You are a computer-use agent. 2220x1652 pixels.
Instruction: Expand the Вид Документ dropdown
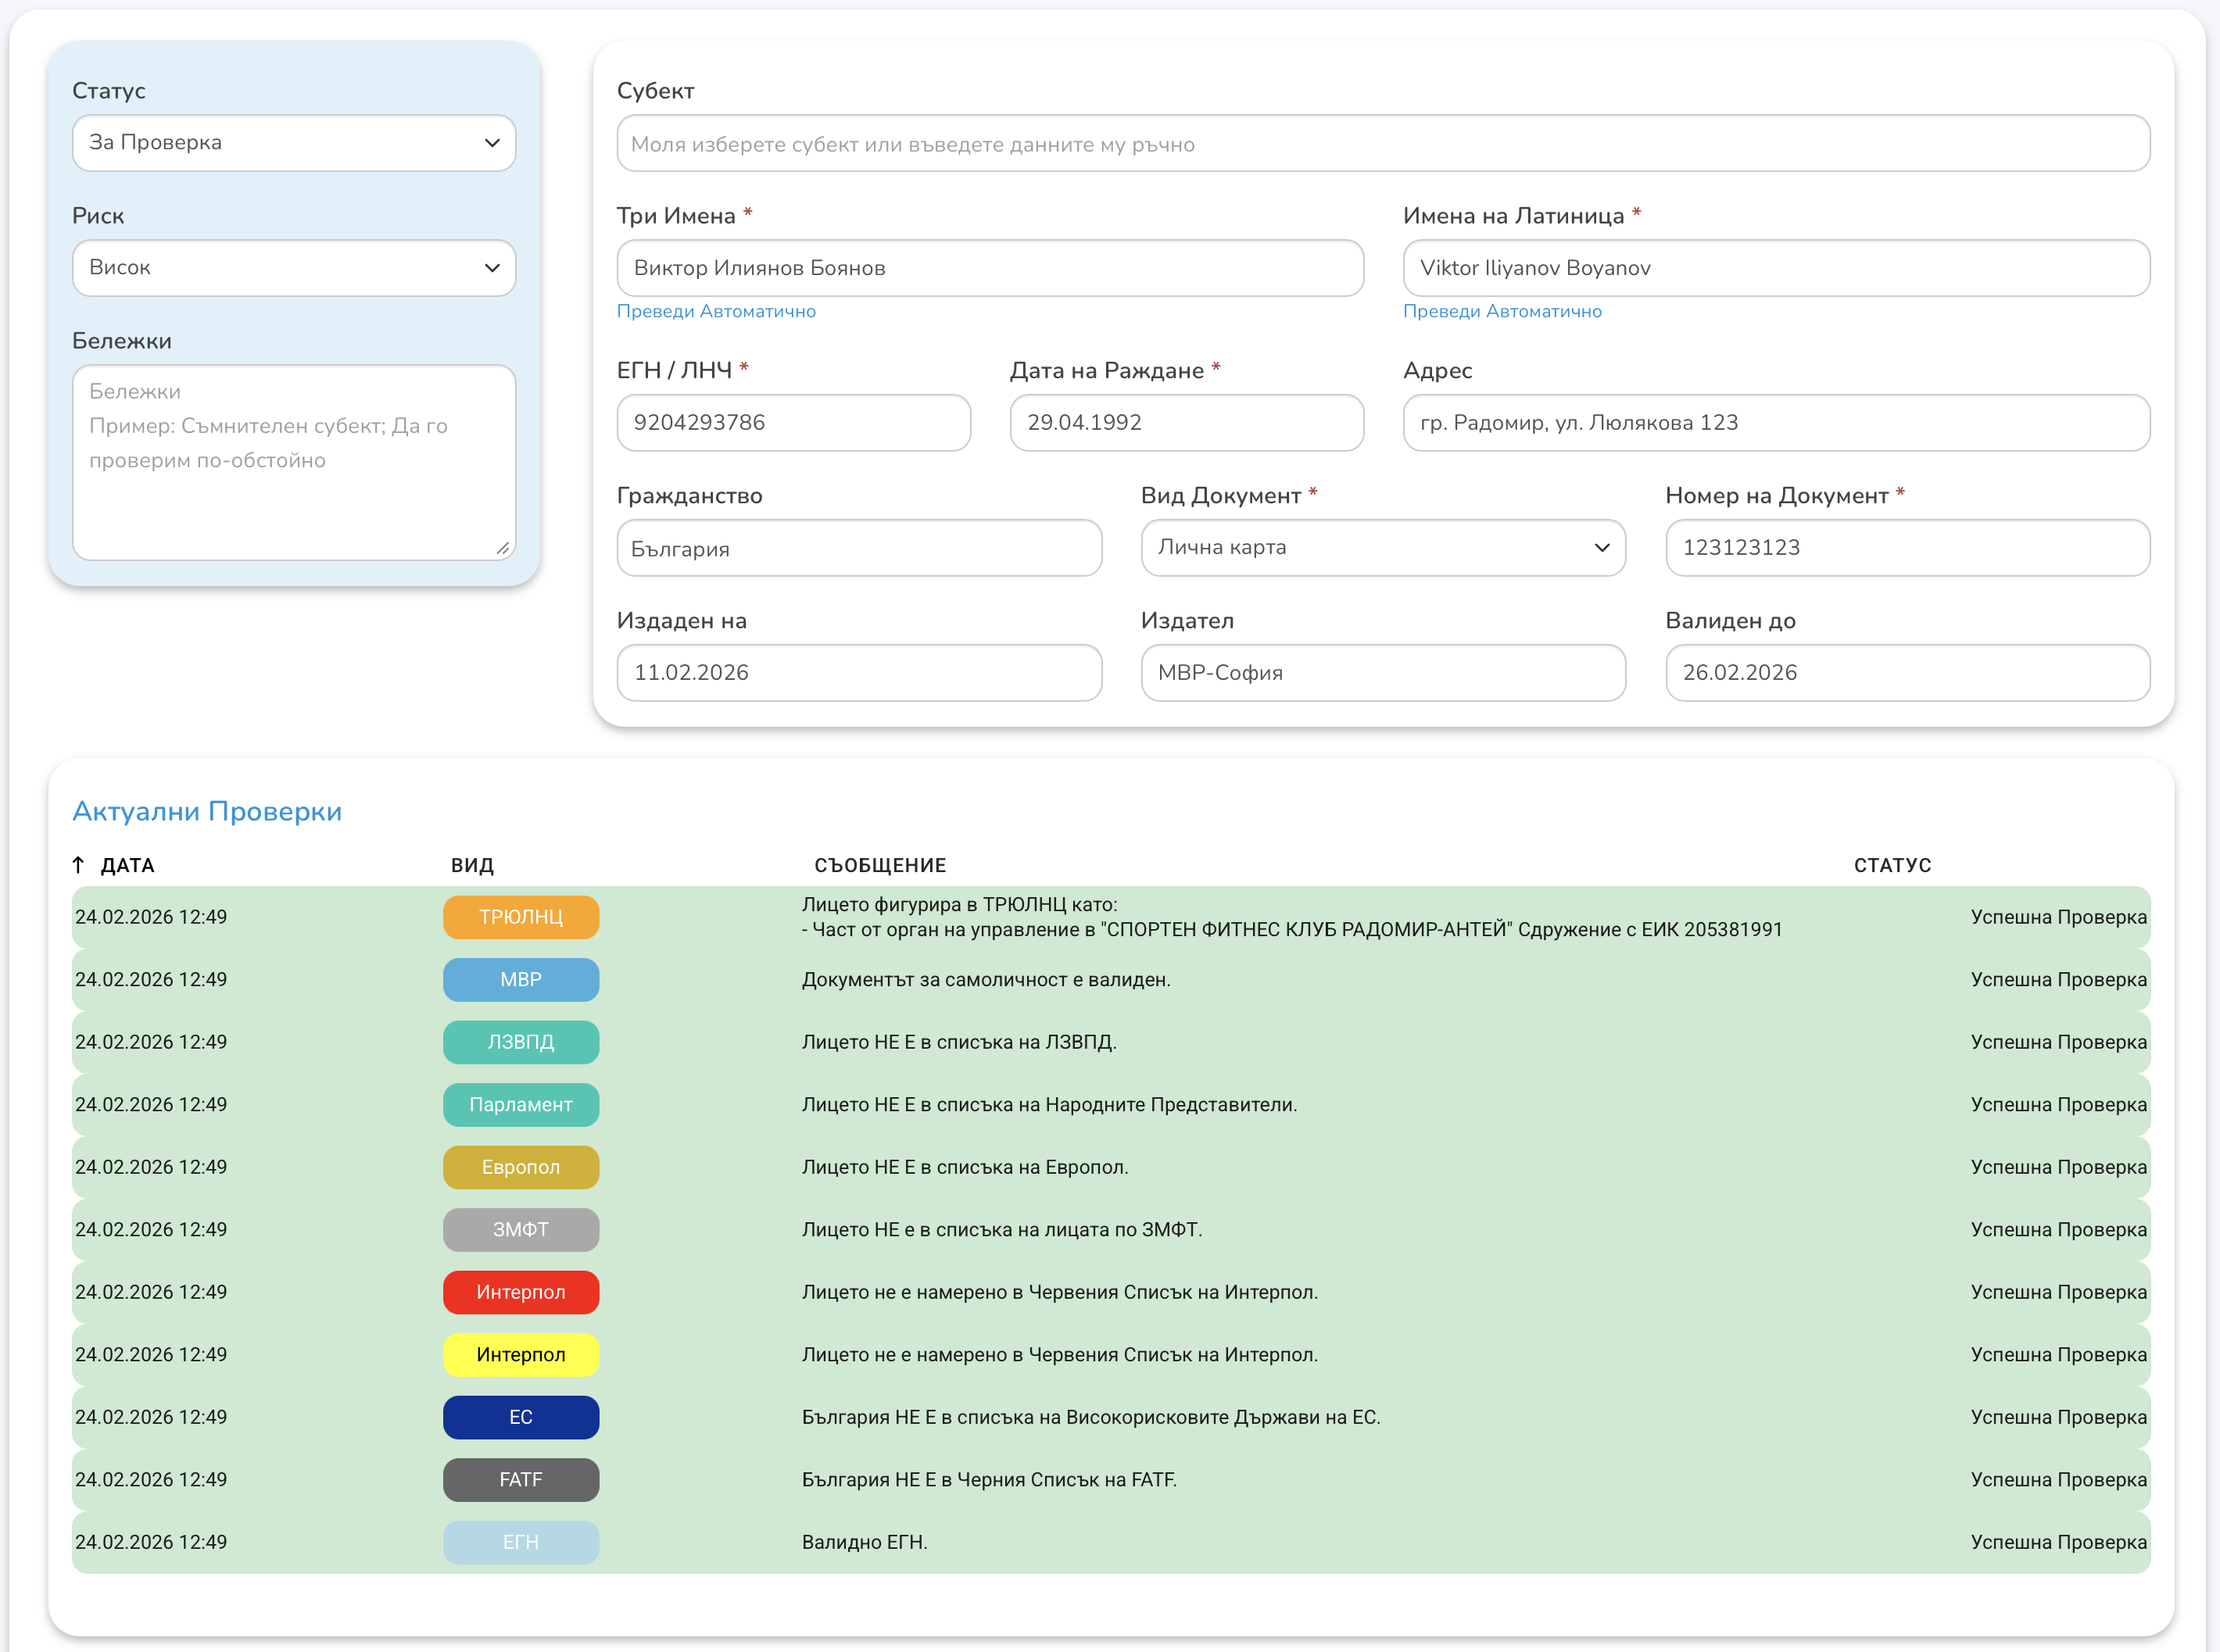click(1383, 548)
